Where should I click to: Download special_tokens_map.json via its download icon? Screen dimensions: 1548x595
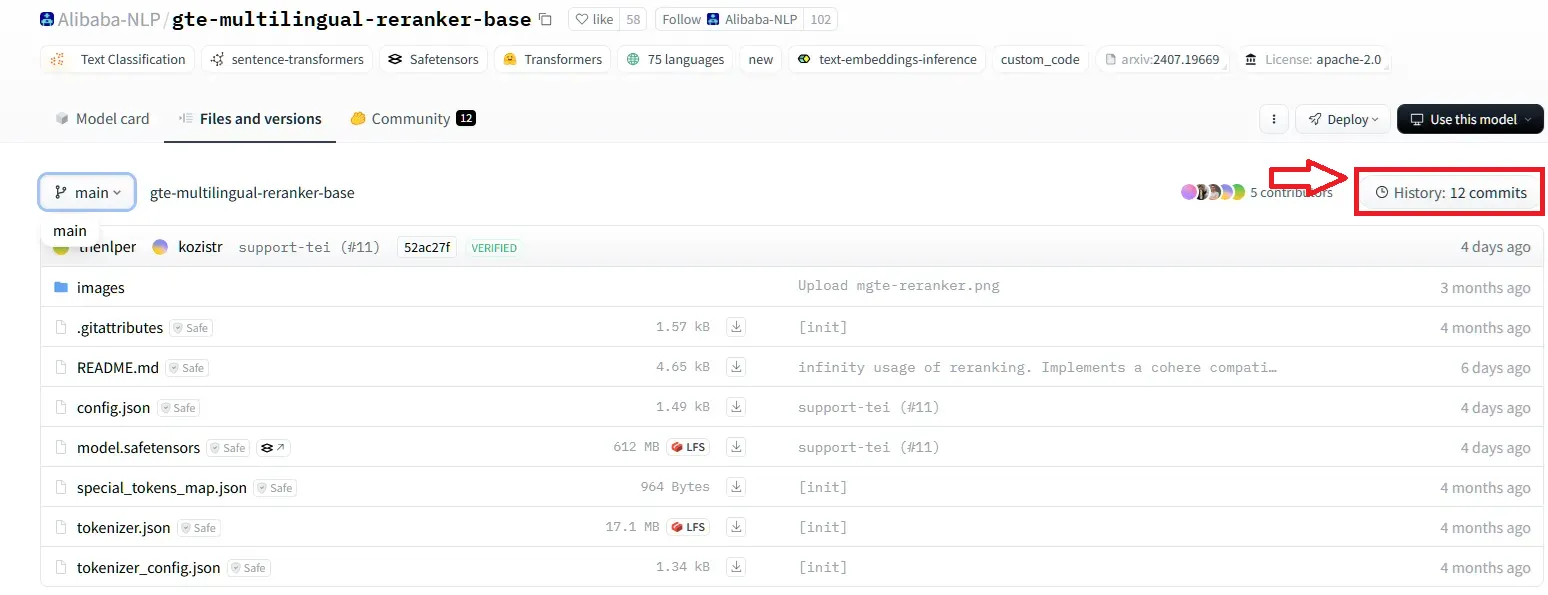pos(736,487)
